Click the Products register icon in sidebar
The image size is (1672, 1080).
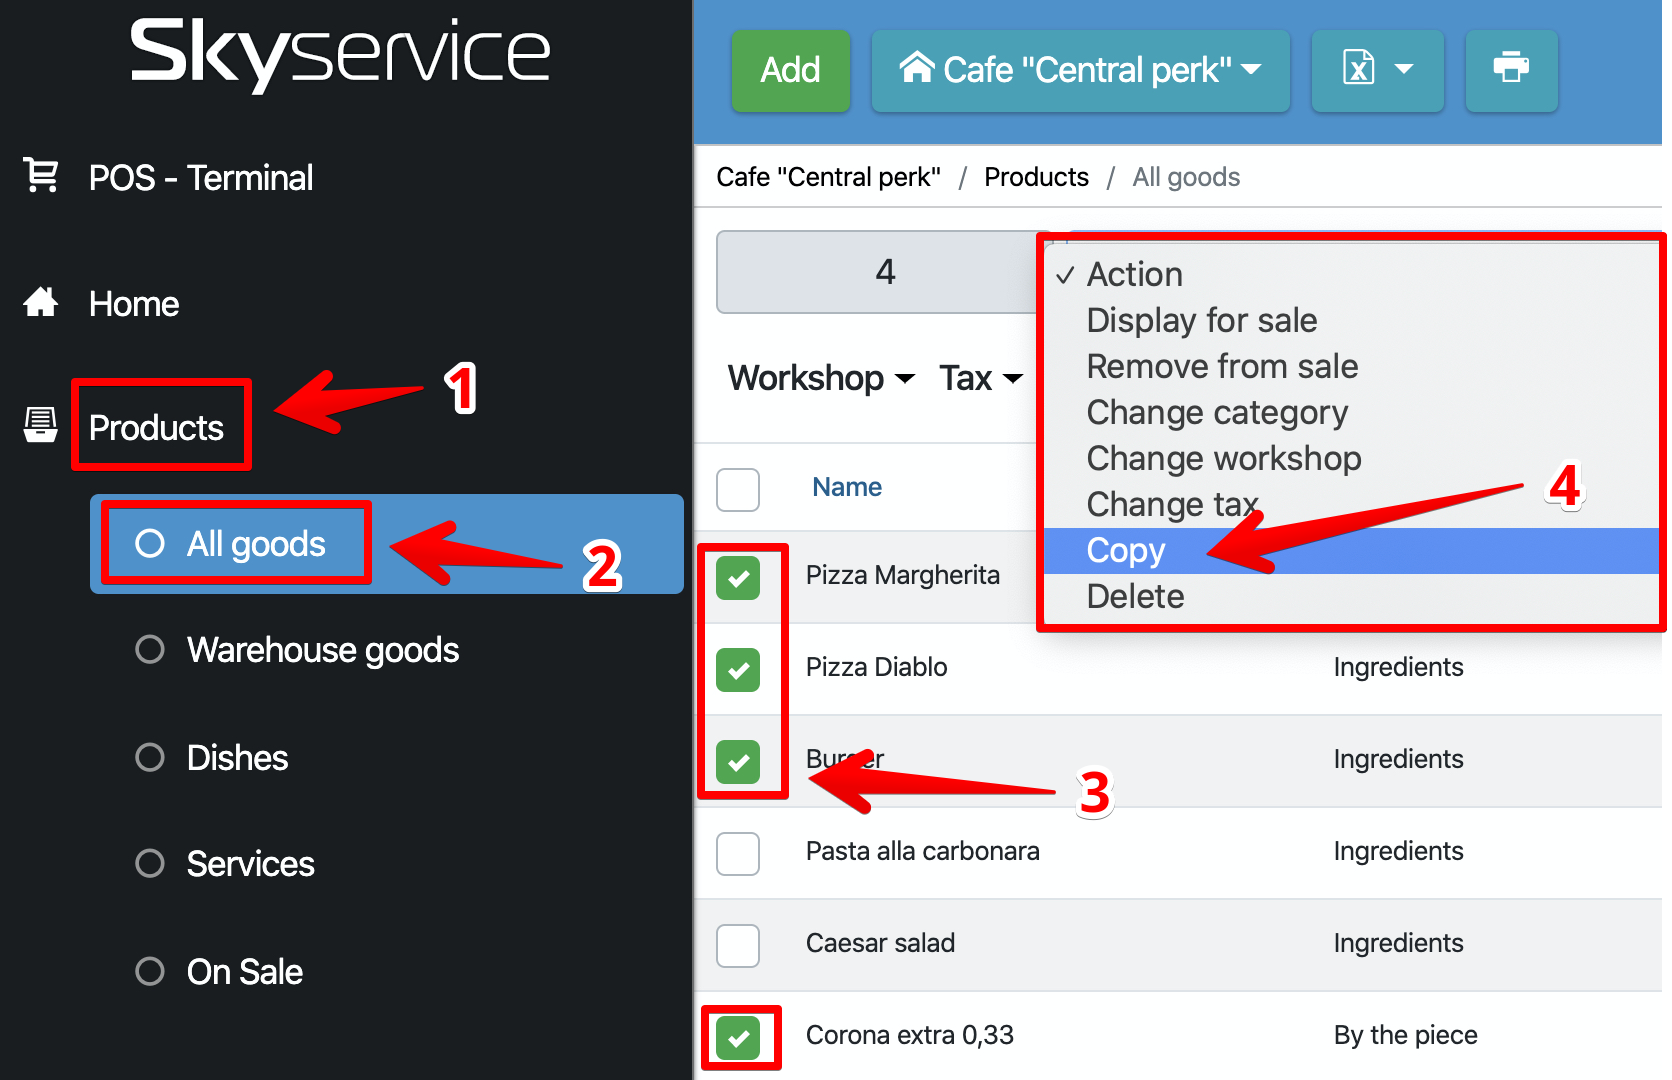pyautogui.click(x=41, y=425)
